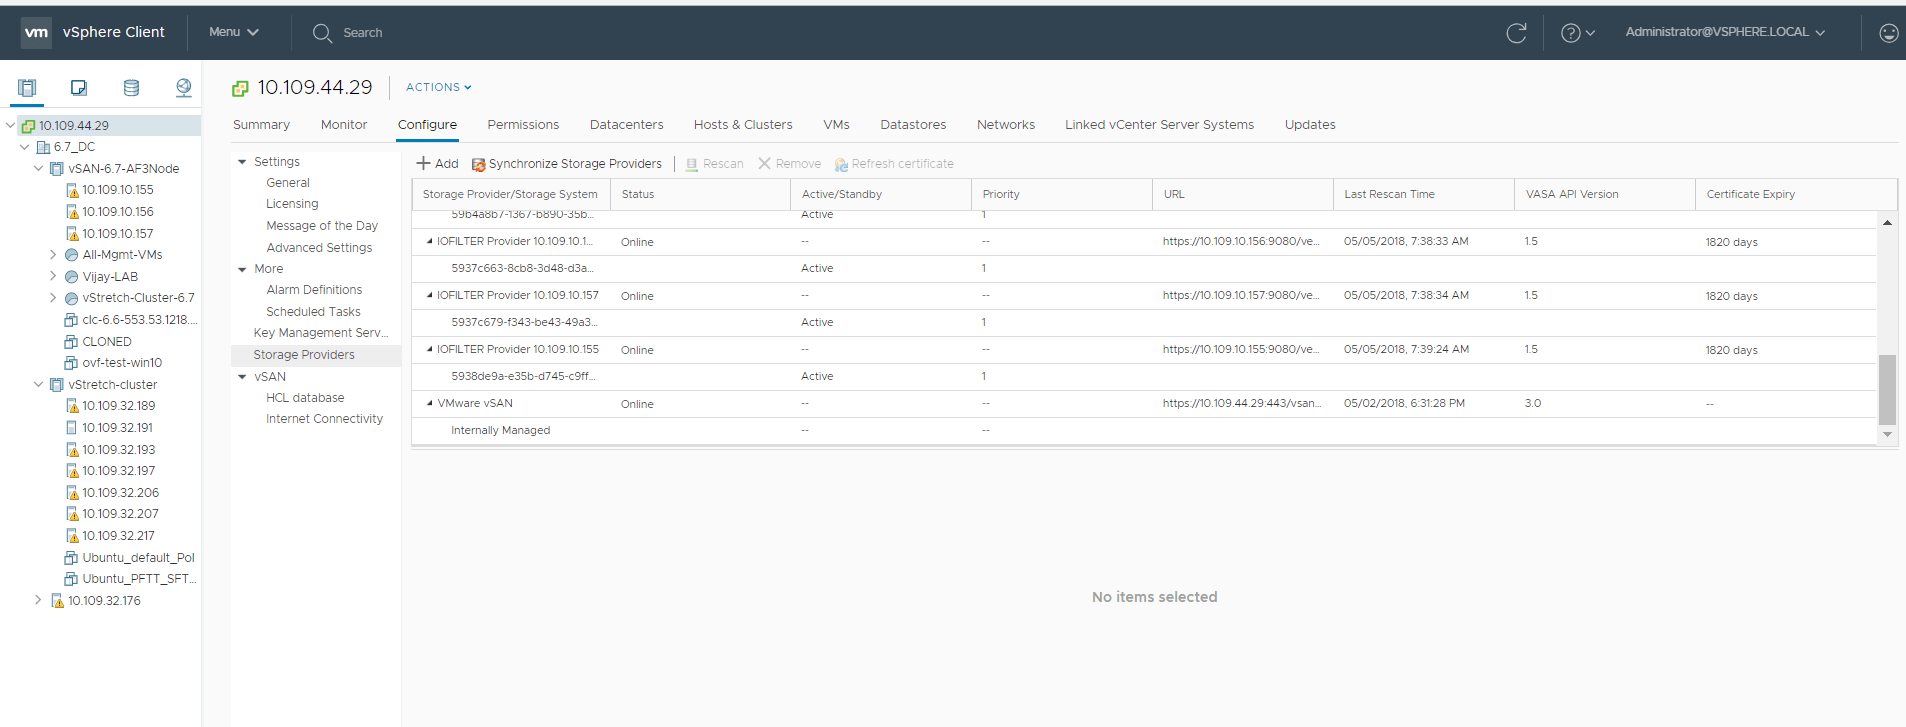The width and height of the screenshot is (1906, 727).
Task: Collapse the vStretch-cluster tree node
Action: point(39,384)
